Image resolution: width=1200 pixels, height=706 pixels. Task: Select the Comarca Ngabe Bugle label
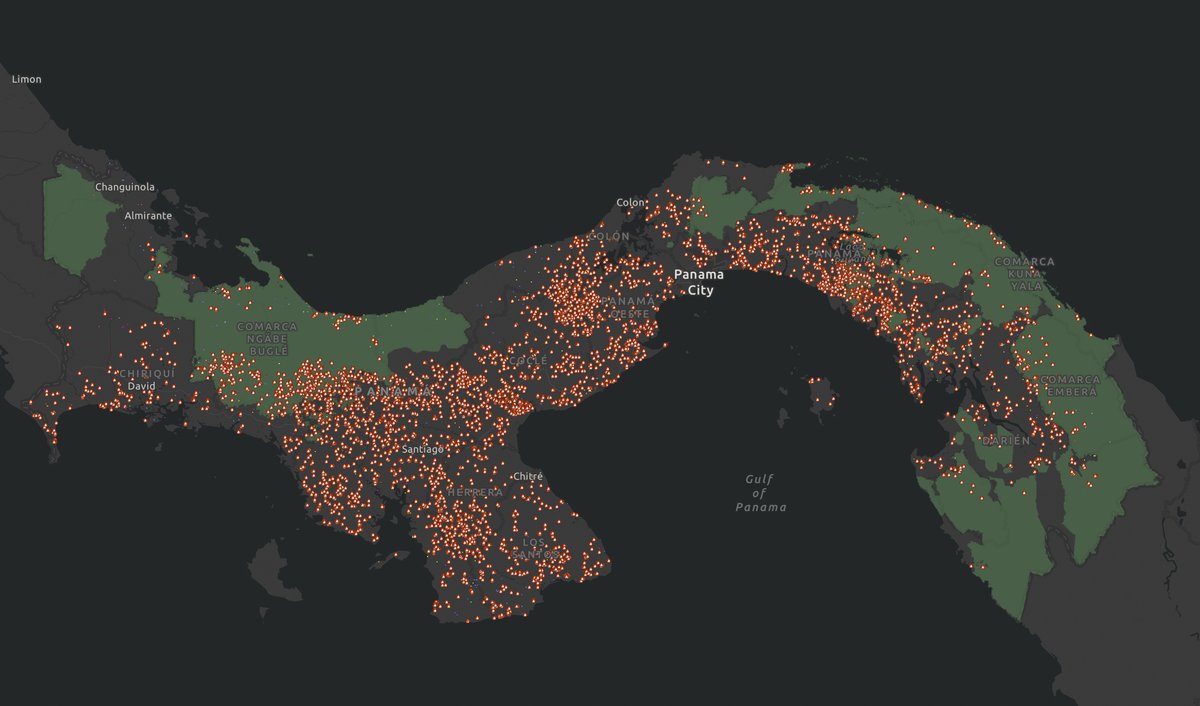267,340
